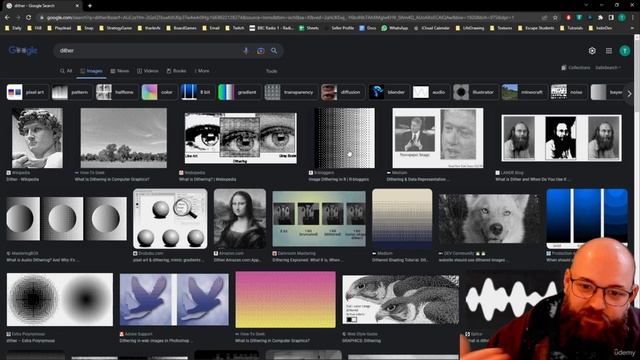Open the red extension icon in toolbar

click(568, 18)
